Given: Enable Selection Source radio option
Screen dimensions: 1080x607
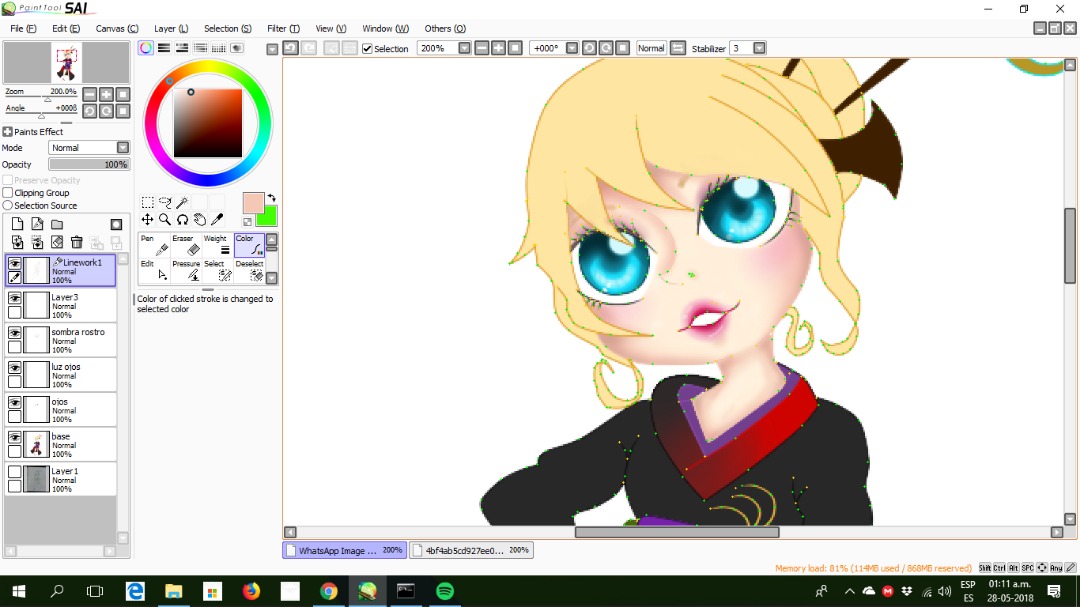Looking at the screenshot, I should pos(8,205).
